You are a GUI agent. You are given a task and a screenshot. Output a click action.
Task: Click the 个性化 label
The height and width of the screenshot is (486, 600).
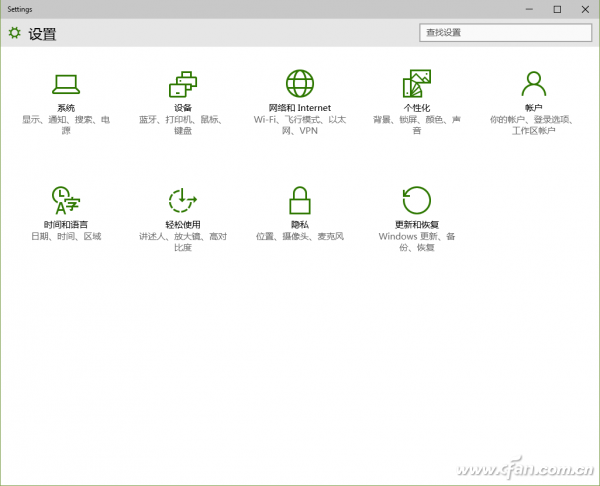(417, 108)
